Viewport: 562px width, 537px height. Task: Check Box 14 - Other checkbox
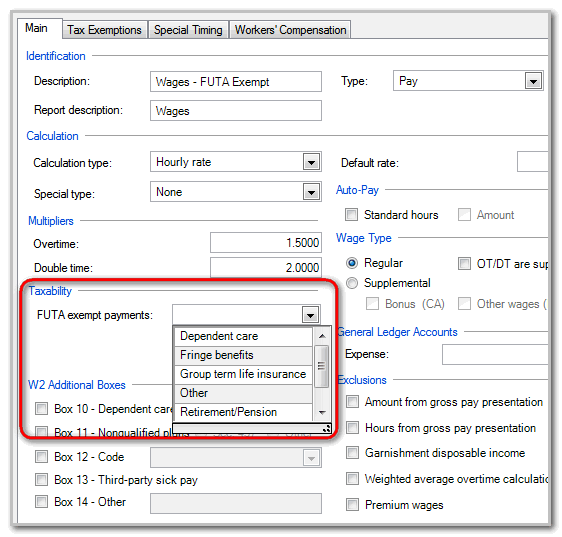(x=41, y=502)
